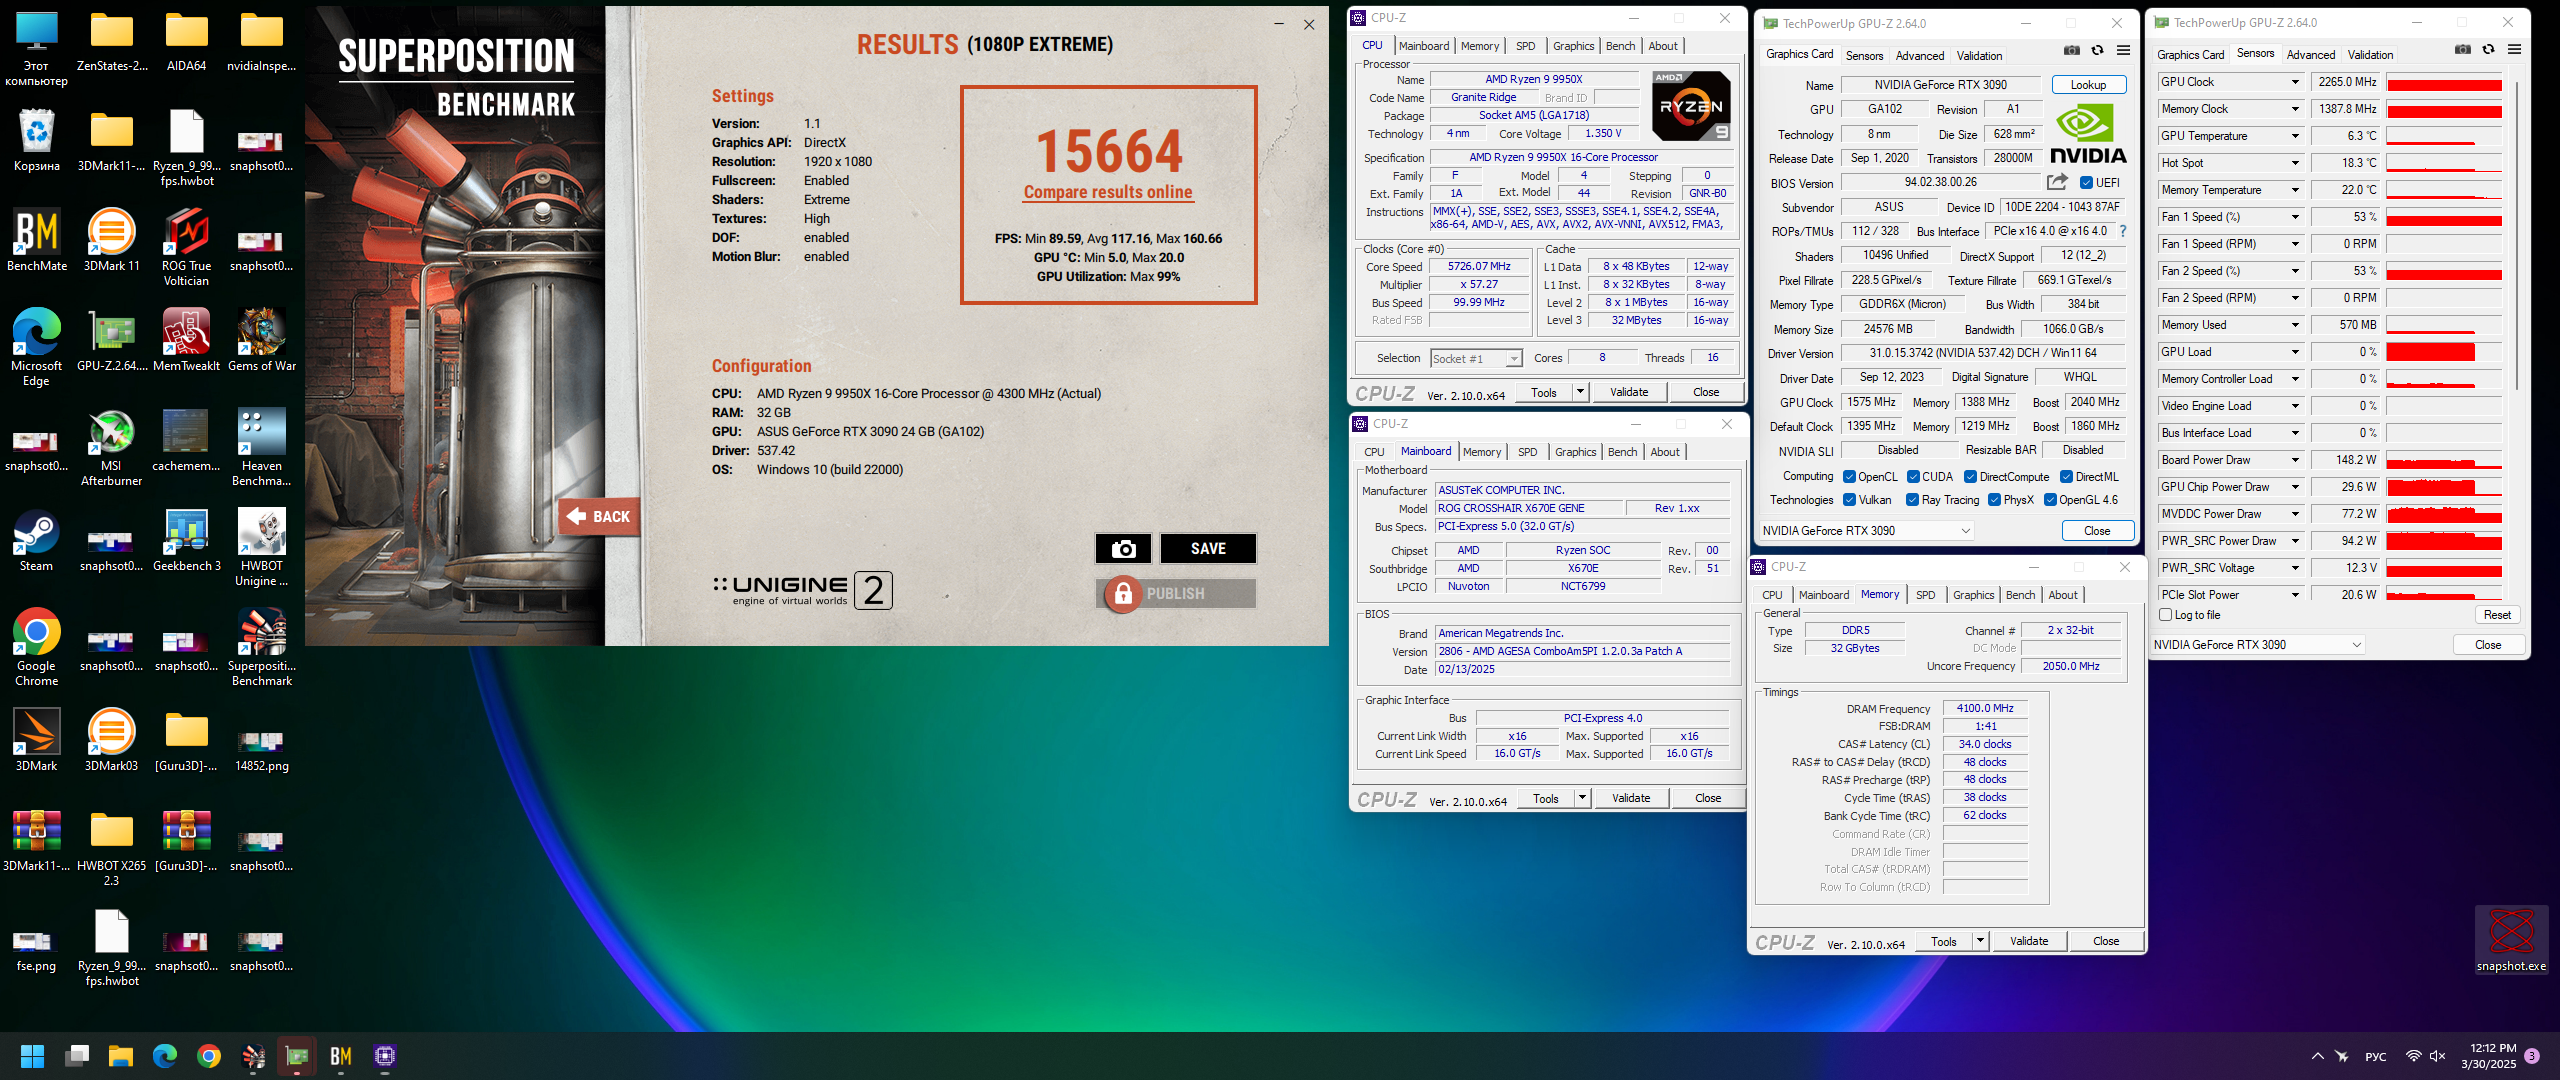2560x1080 pixels.
Task: Toggle OpenCL computing checkbox
Action: [1850, 477]
